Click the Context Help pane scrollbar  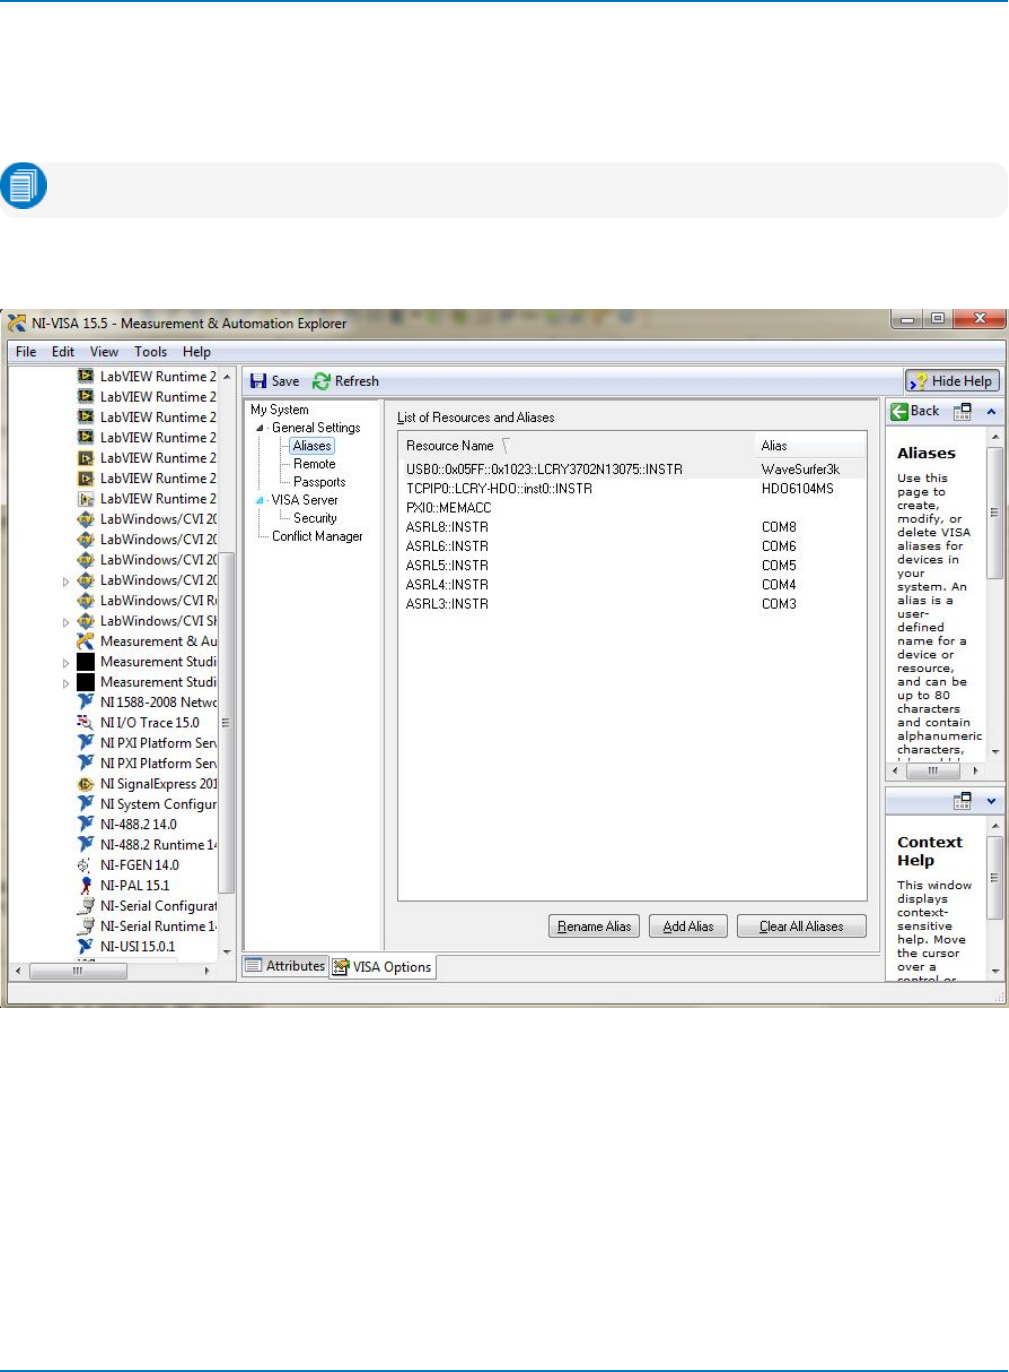(x=995, y=898)
